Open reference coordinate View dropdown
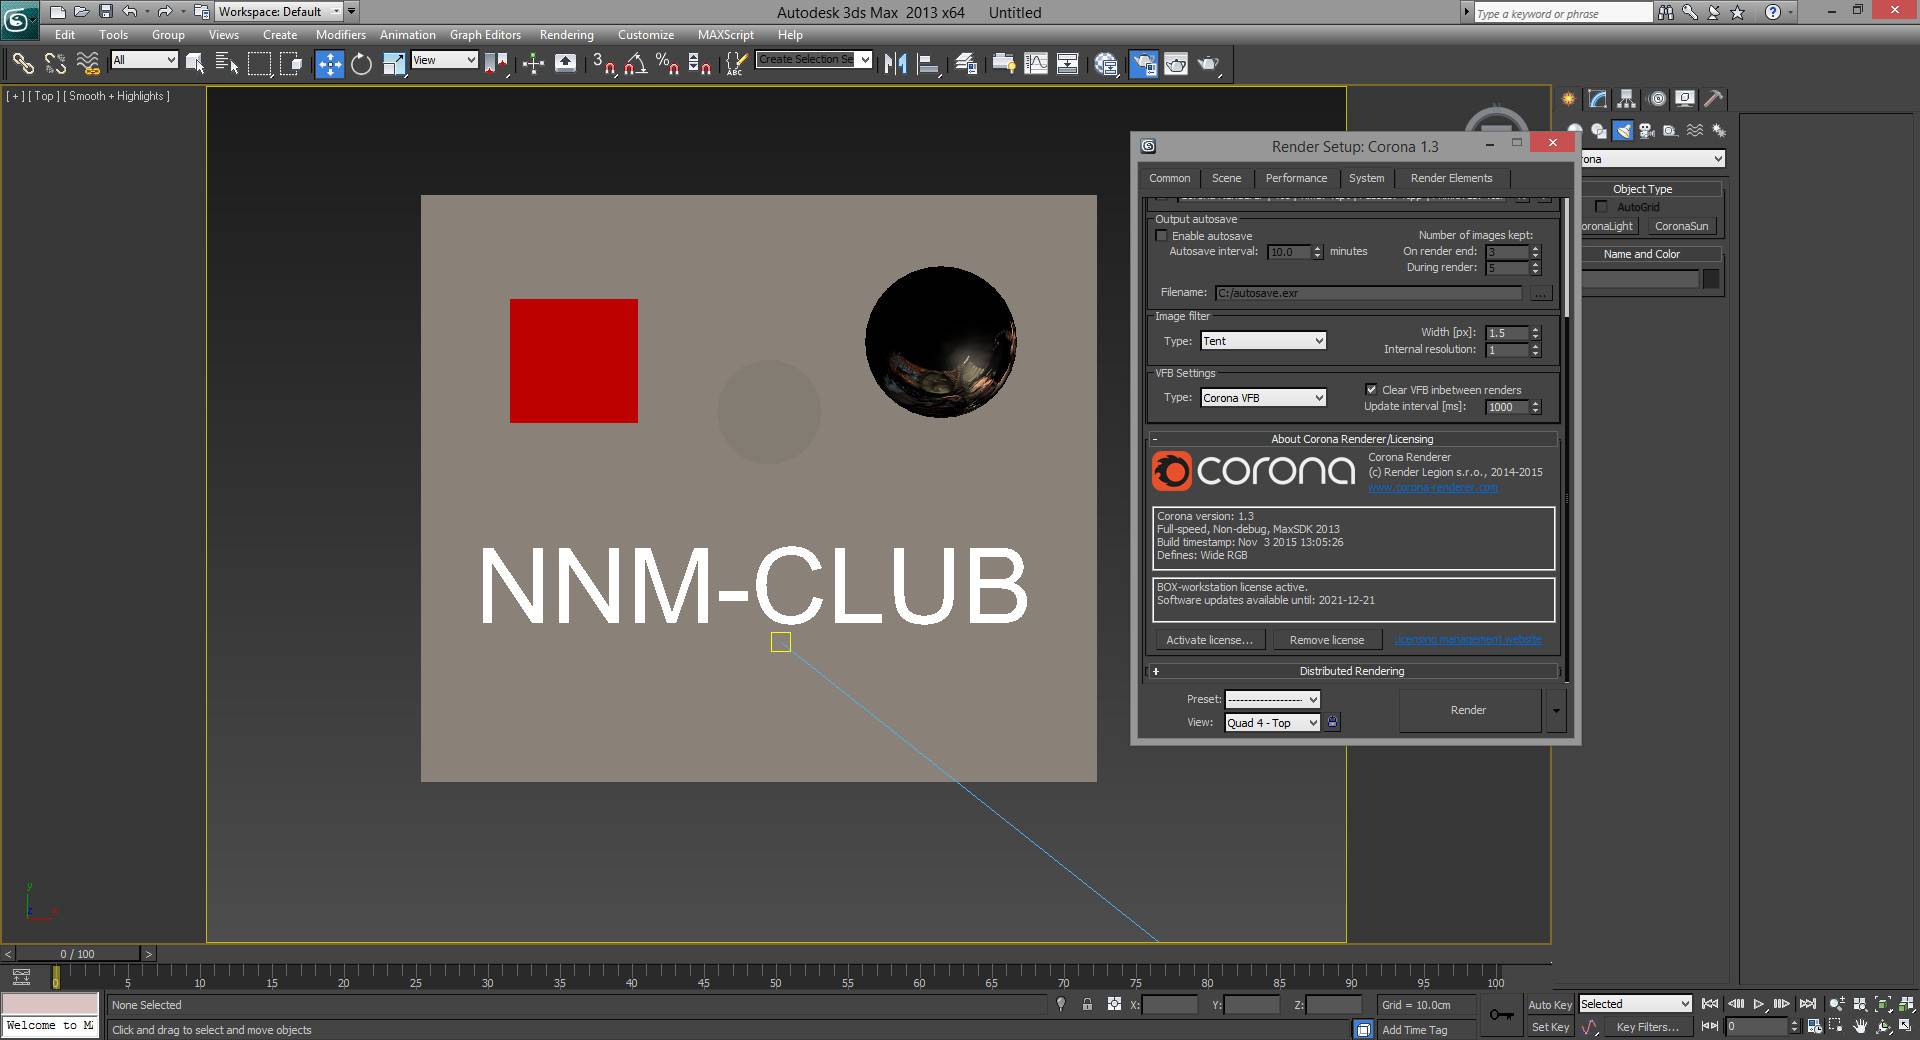 [x=444, y=60]
